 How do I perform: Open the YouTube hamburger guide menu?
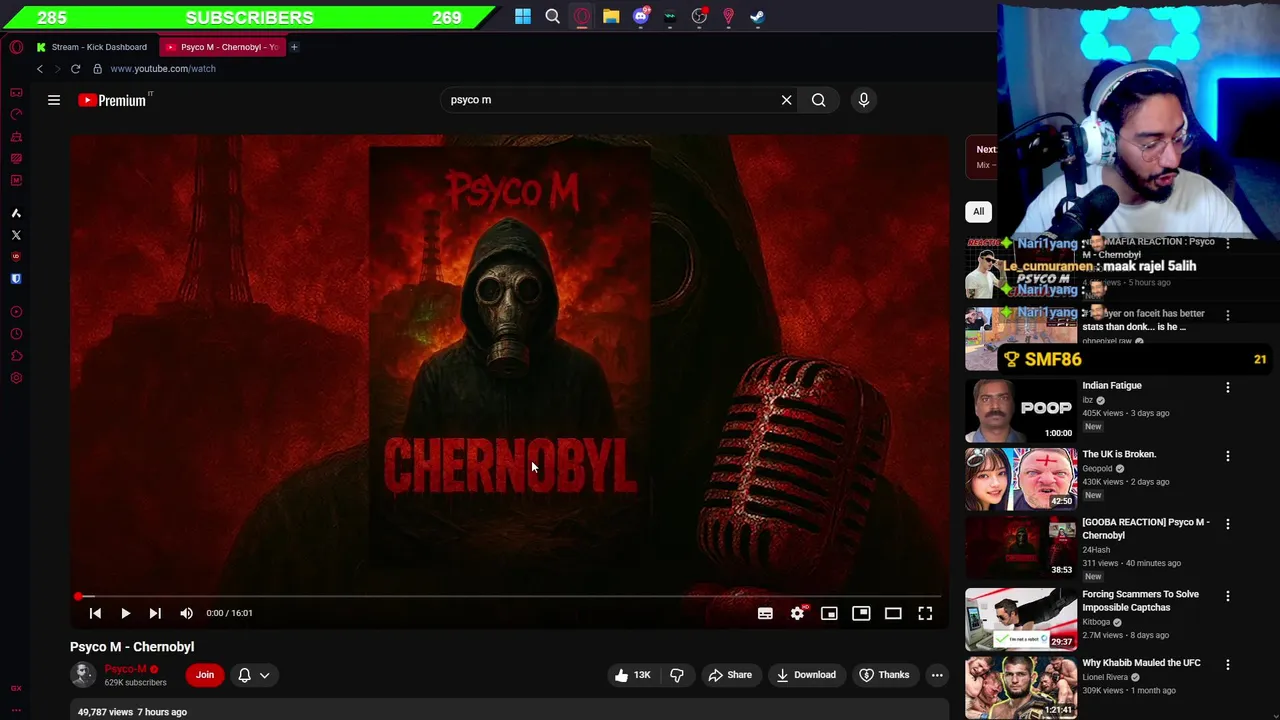coord(54,100)
